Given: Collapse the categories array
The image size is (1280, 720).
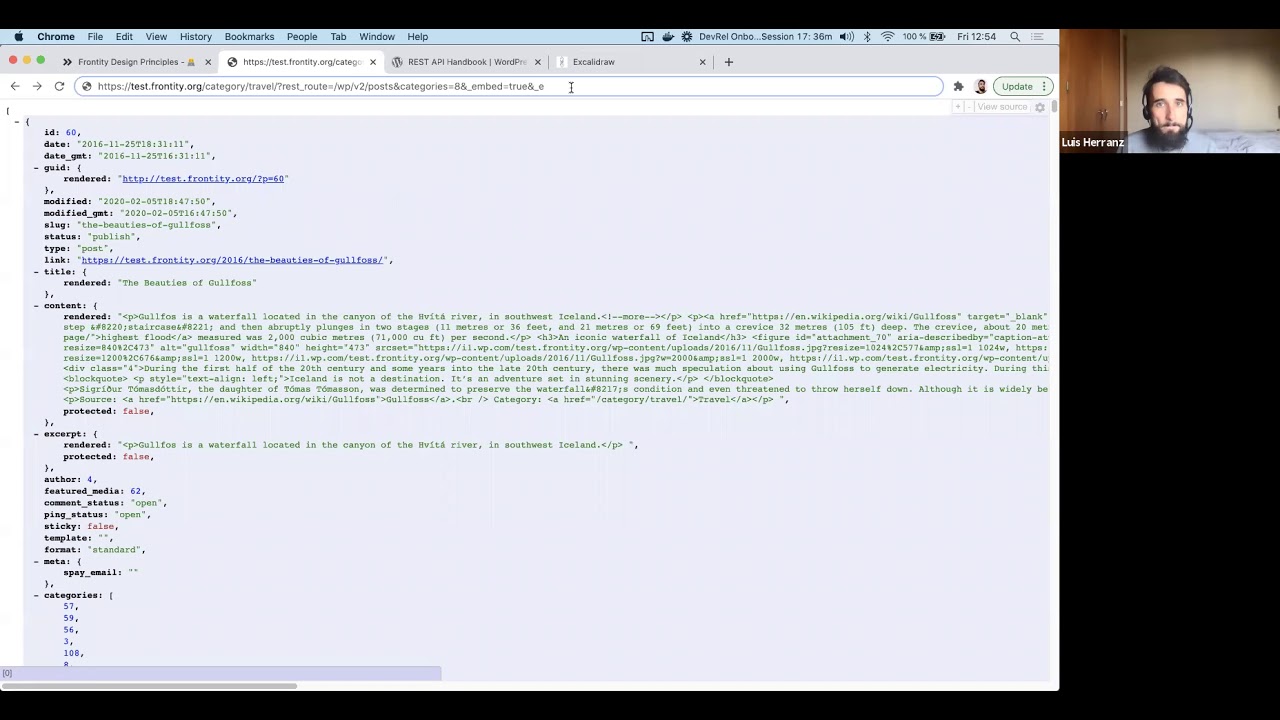Looking at the screenshot, I should (x=36, y=596).
